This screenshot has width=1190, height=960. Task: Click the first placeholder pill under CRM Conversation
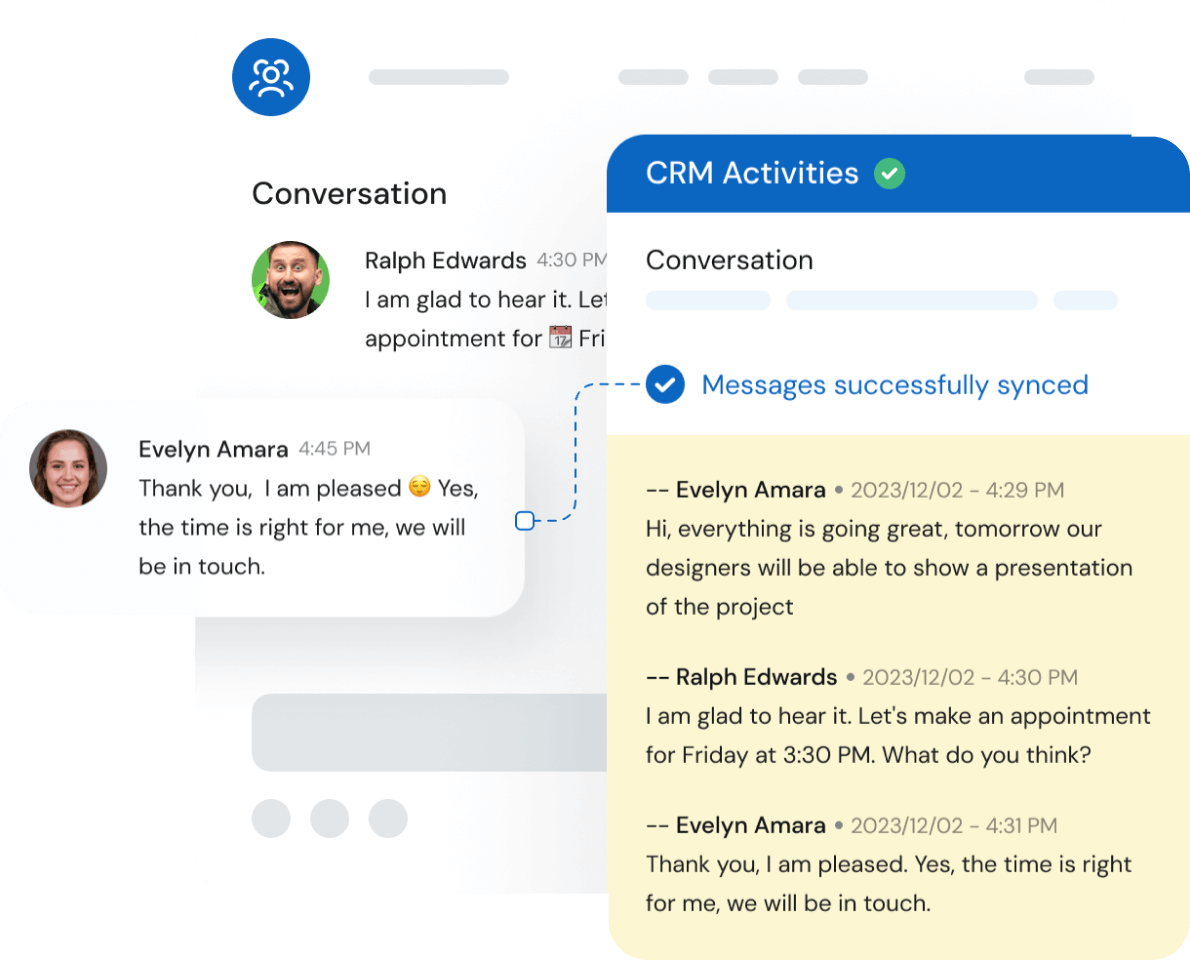coord(708,301)
